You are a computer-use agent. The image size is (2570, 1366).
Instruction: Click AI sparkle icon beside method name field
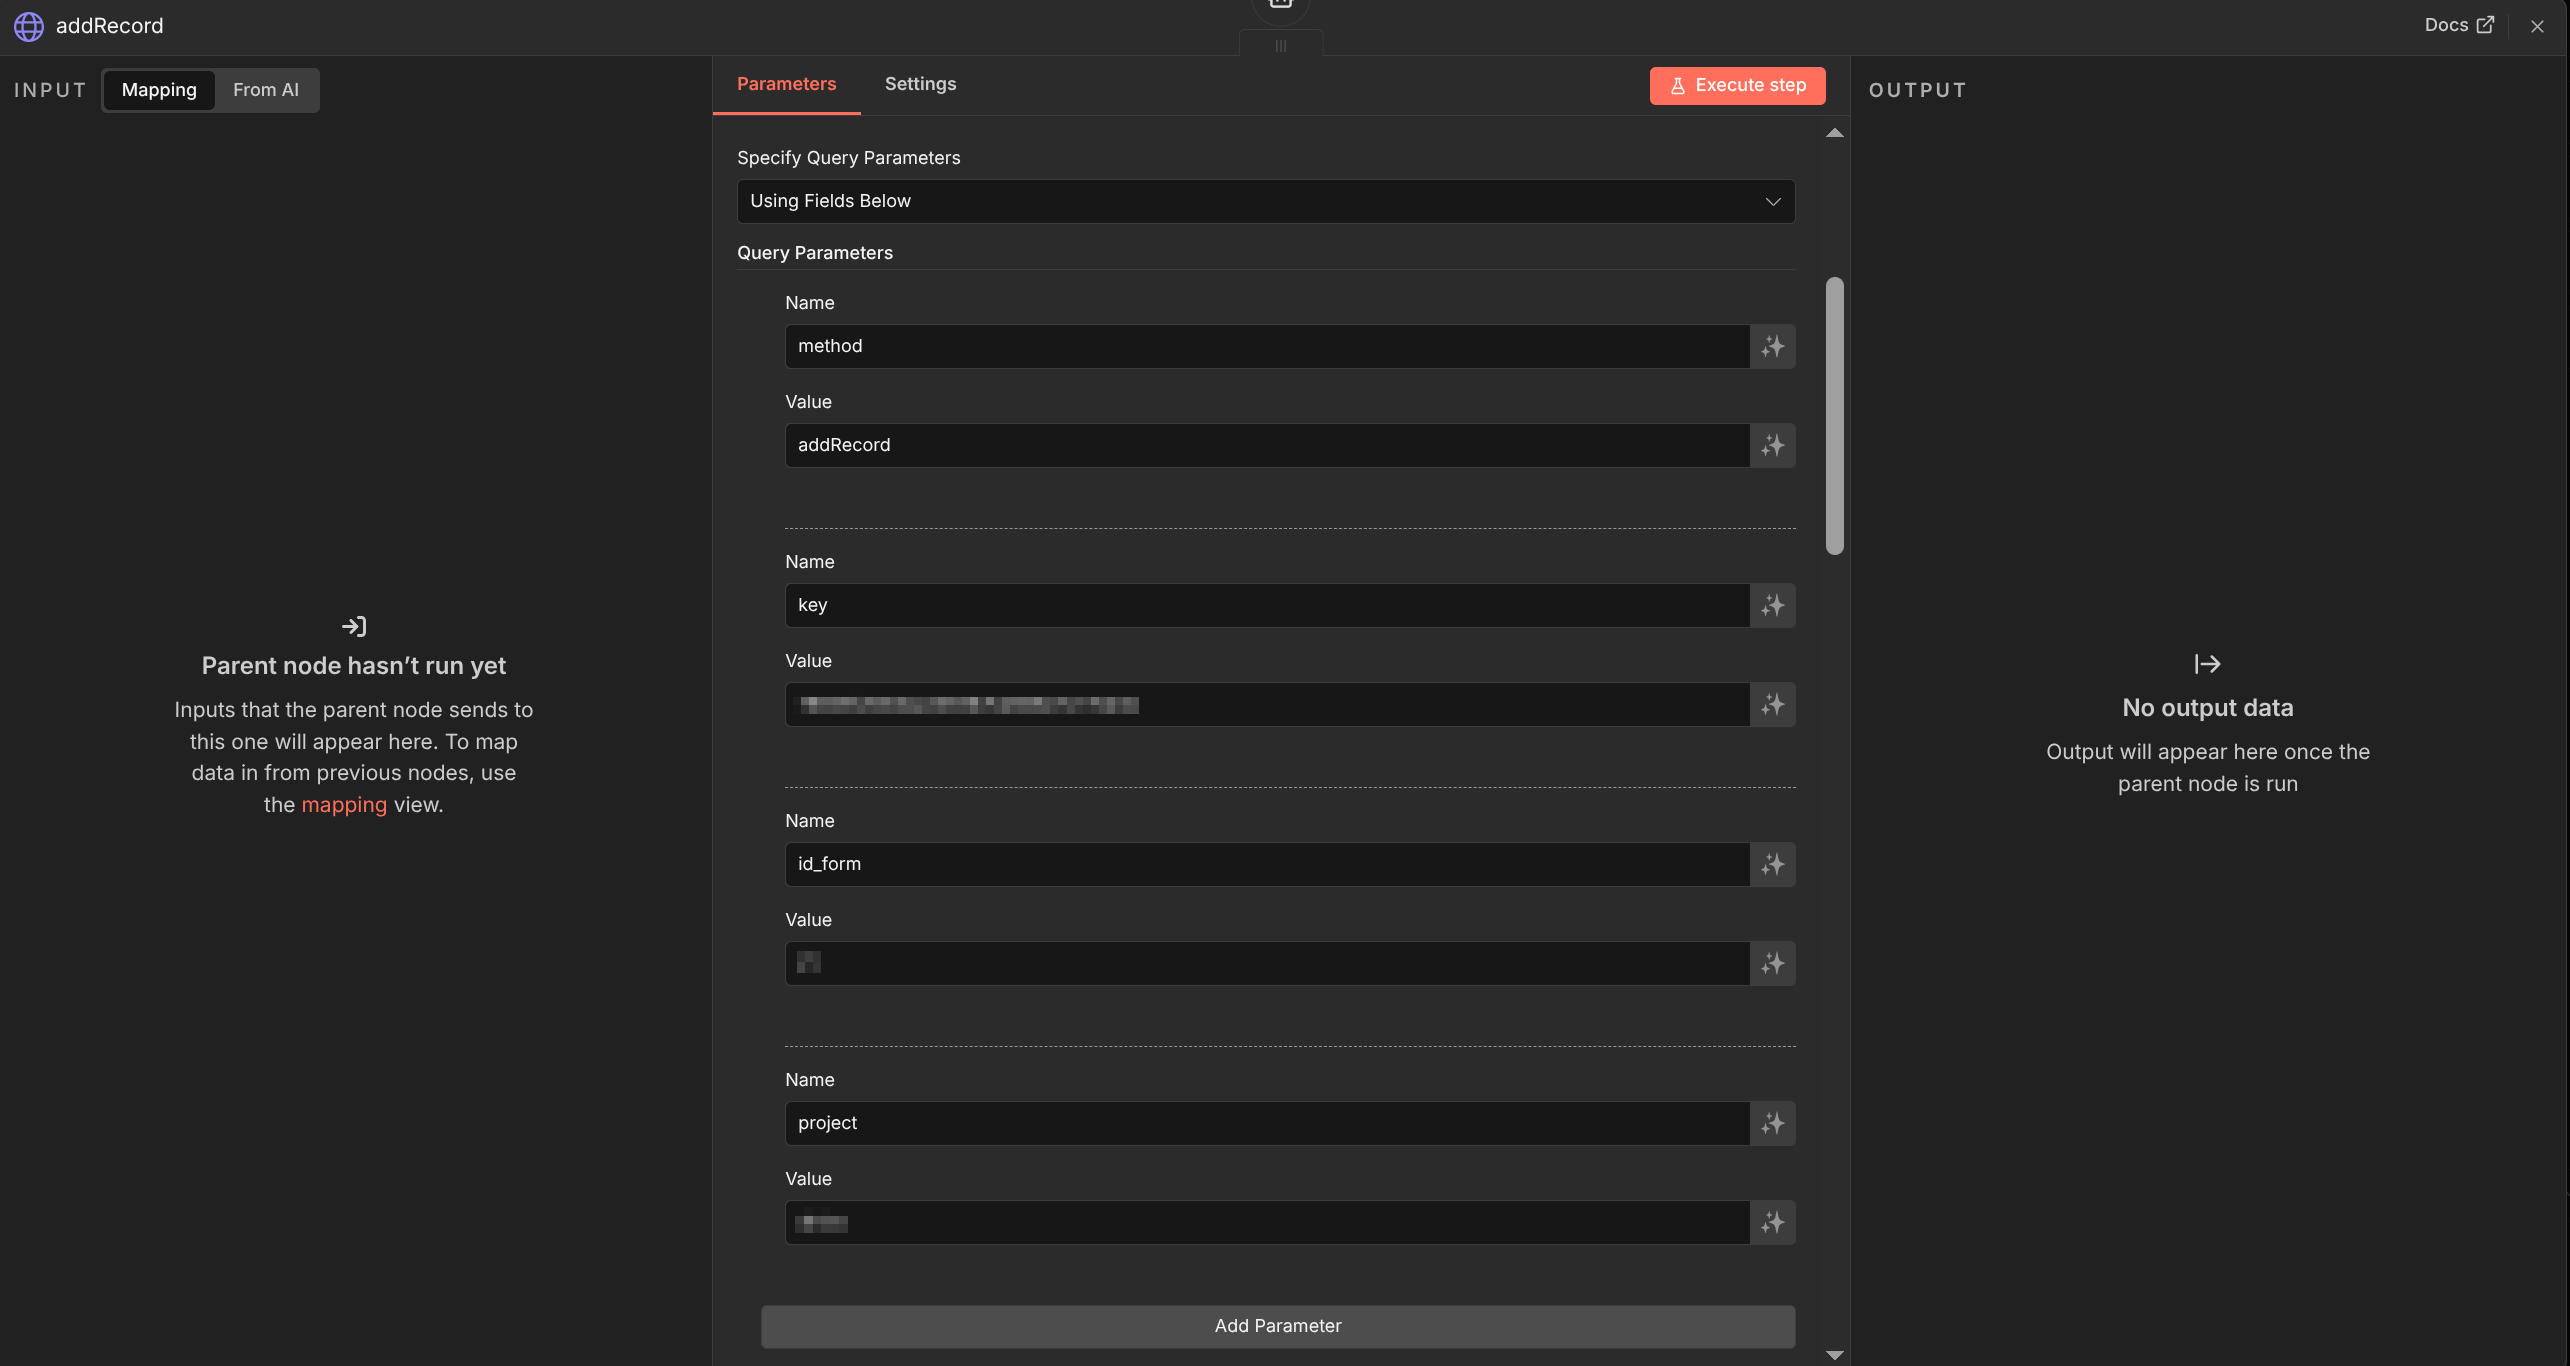click(1772, 346)
